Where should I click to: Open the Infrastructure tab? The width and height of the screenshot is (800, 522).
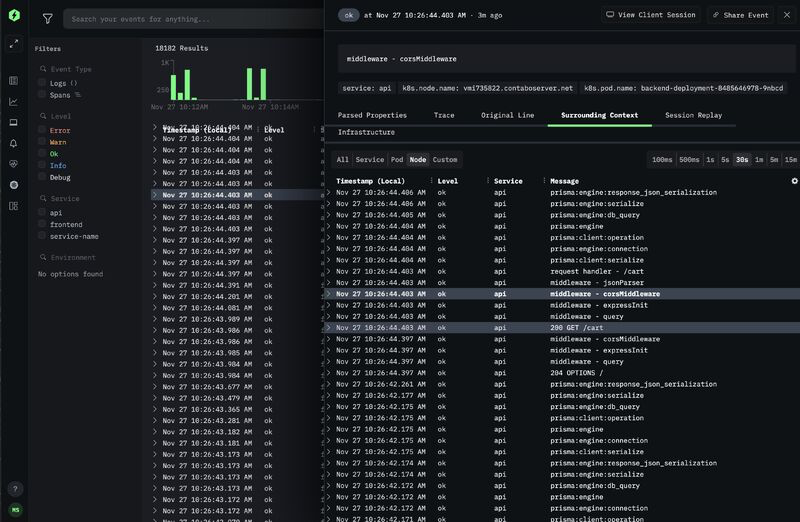[366, 132]
